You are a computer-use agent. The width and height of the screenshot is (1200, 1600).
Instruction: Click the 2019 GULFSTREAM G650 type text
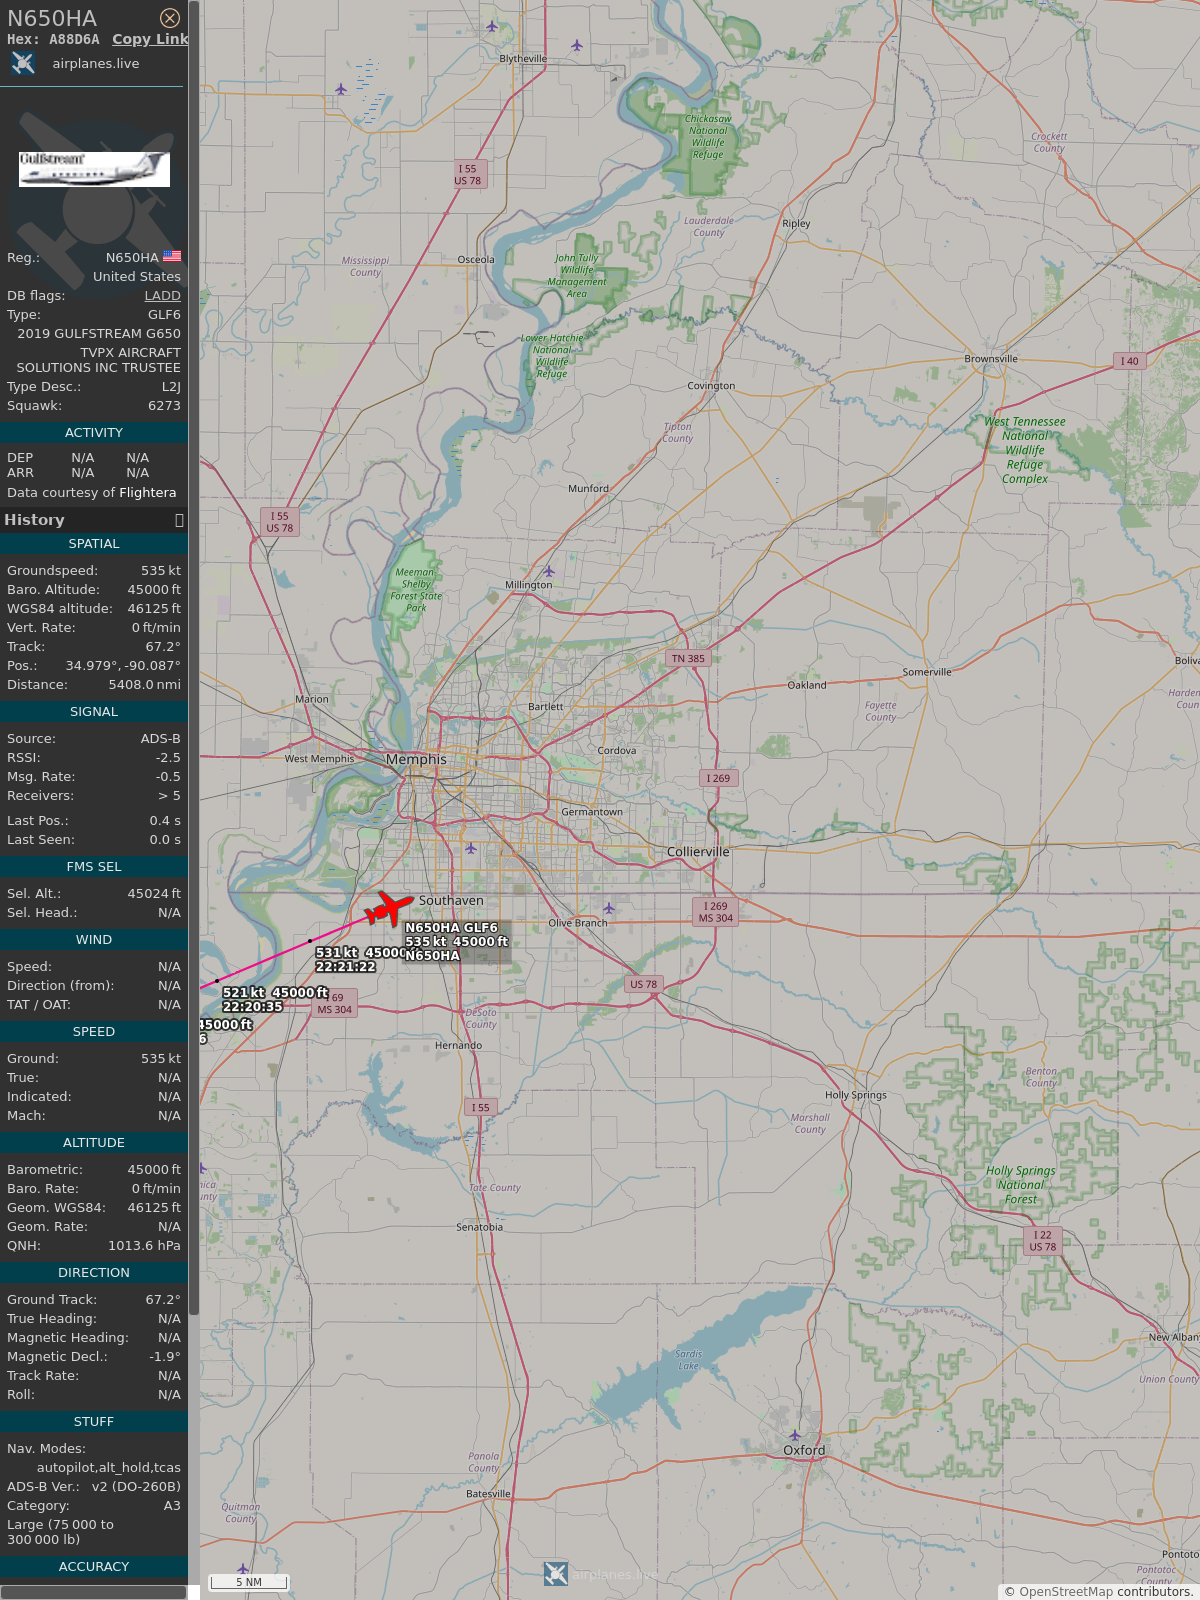click(x=99, y=334)
